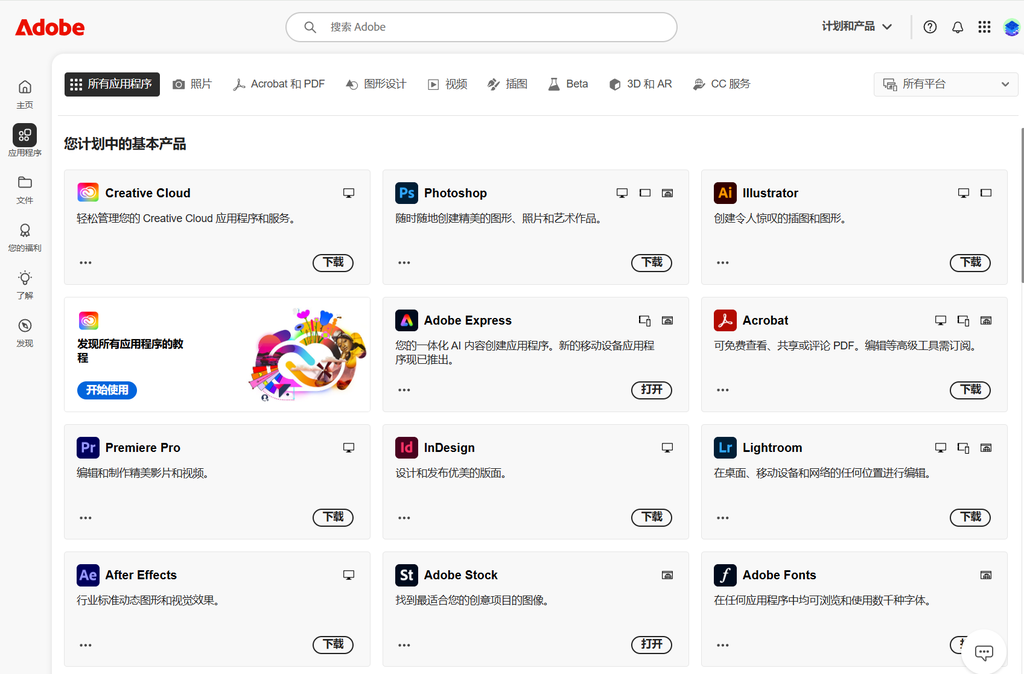Open more options on Premiere Pro card

point(86,517)
